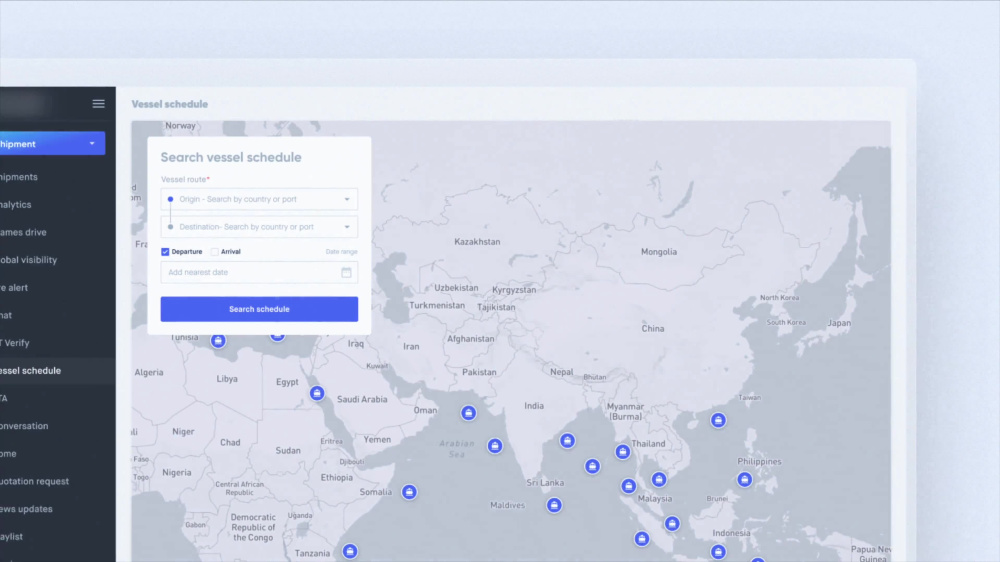Click the port marker in the Philippines
The width and height of the screenshot is (1000, 562).
[745, 479]
